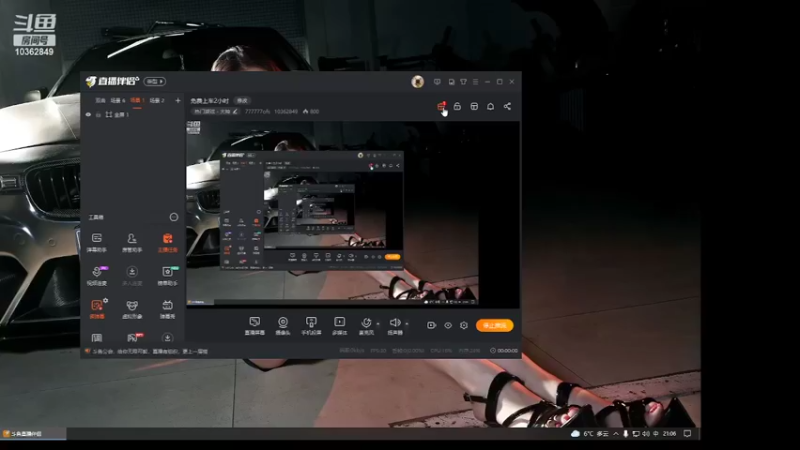Image resolution: width=800 pixels, height=450 pixels.
Task: Click the stream title text above preview
Action: tap(210, 101)
